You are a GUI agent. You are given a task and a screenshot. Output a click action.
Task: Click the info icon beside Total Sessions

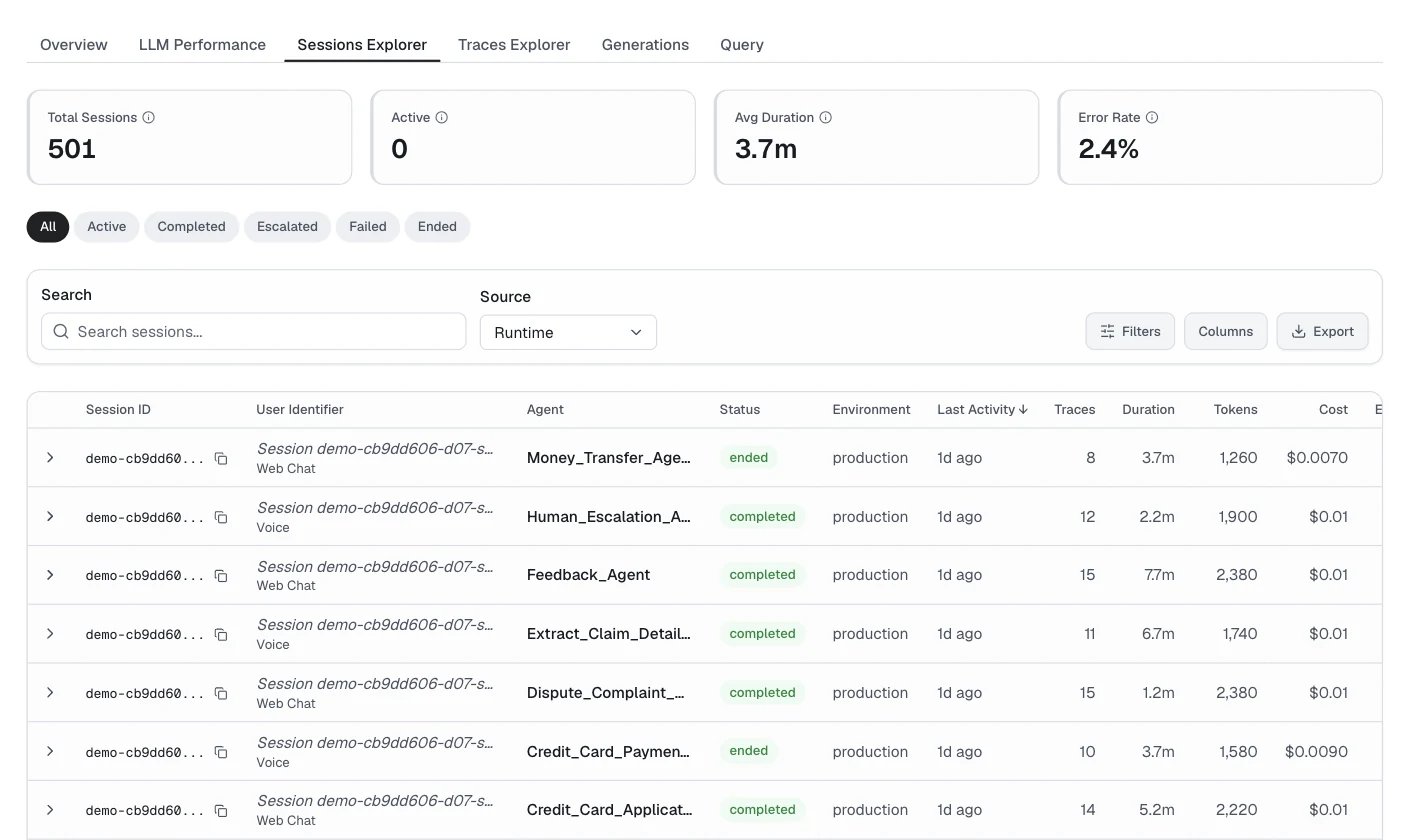149,117
